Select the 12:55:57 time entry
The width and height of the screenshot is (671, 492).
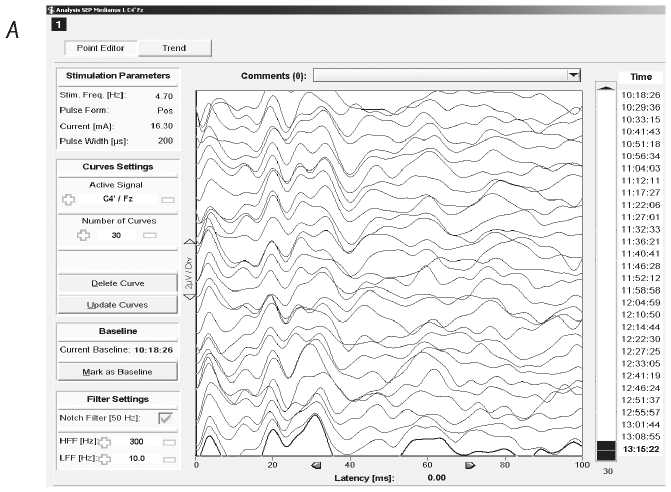[641, 412]
